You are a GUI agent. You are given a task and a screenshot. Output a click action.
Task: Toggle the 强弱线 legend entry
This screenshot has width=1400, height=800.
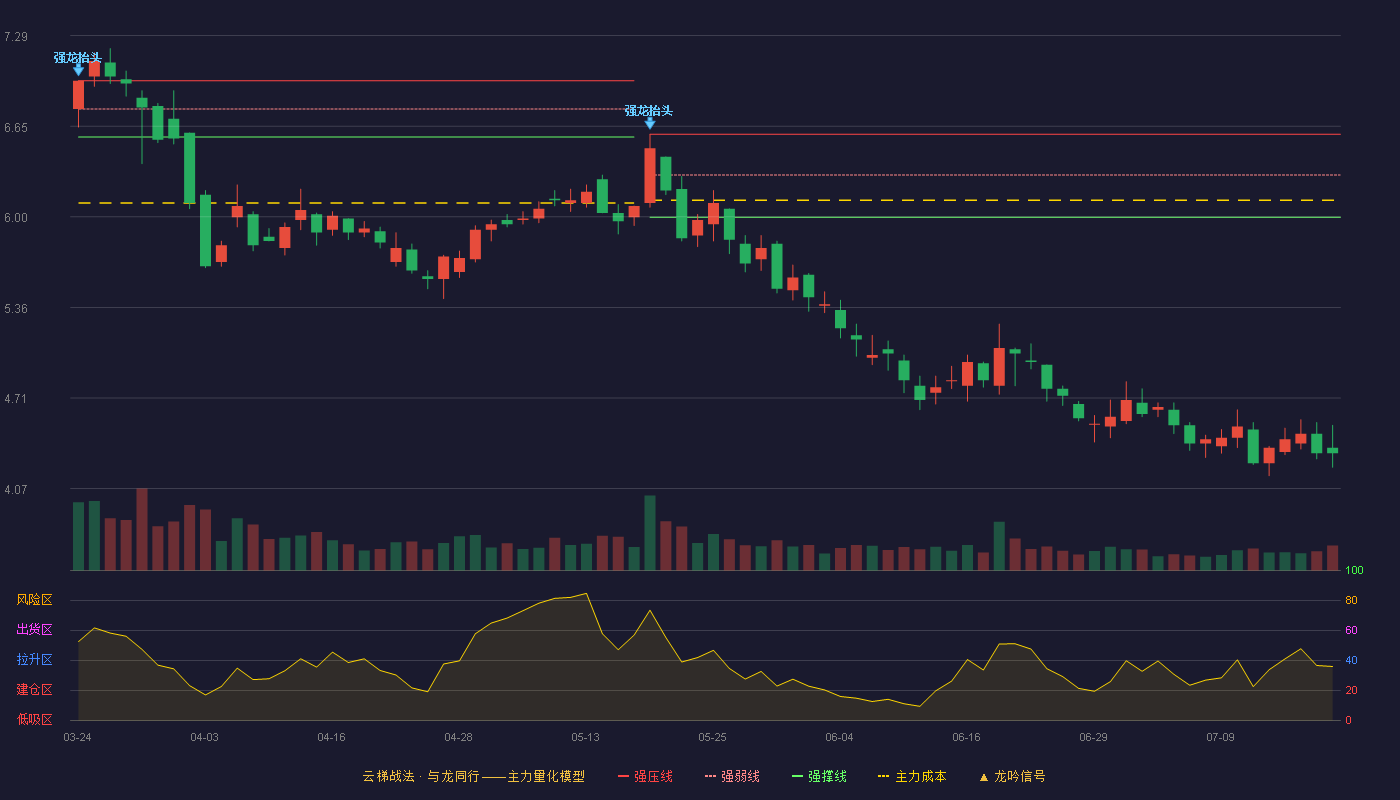tap(732, 776)
